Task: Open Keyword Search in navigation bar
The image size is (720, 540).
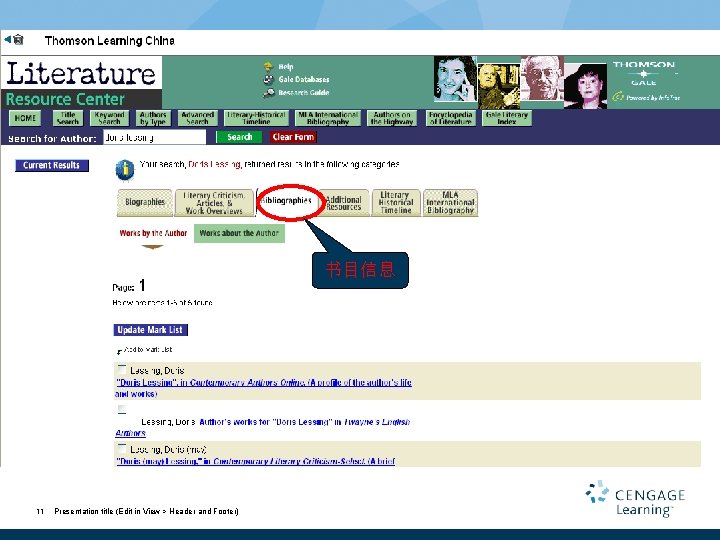Action: (x=109, y=118)
